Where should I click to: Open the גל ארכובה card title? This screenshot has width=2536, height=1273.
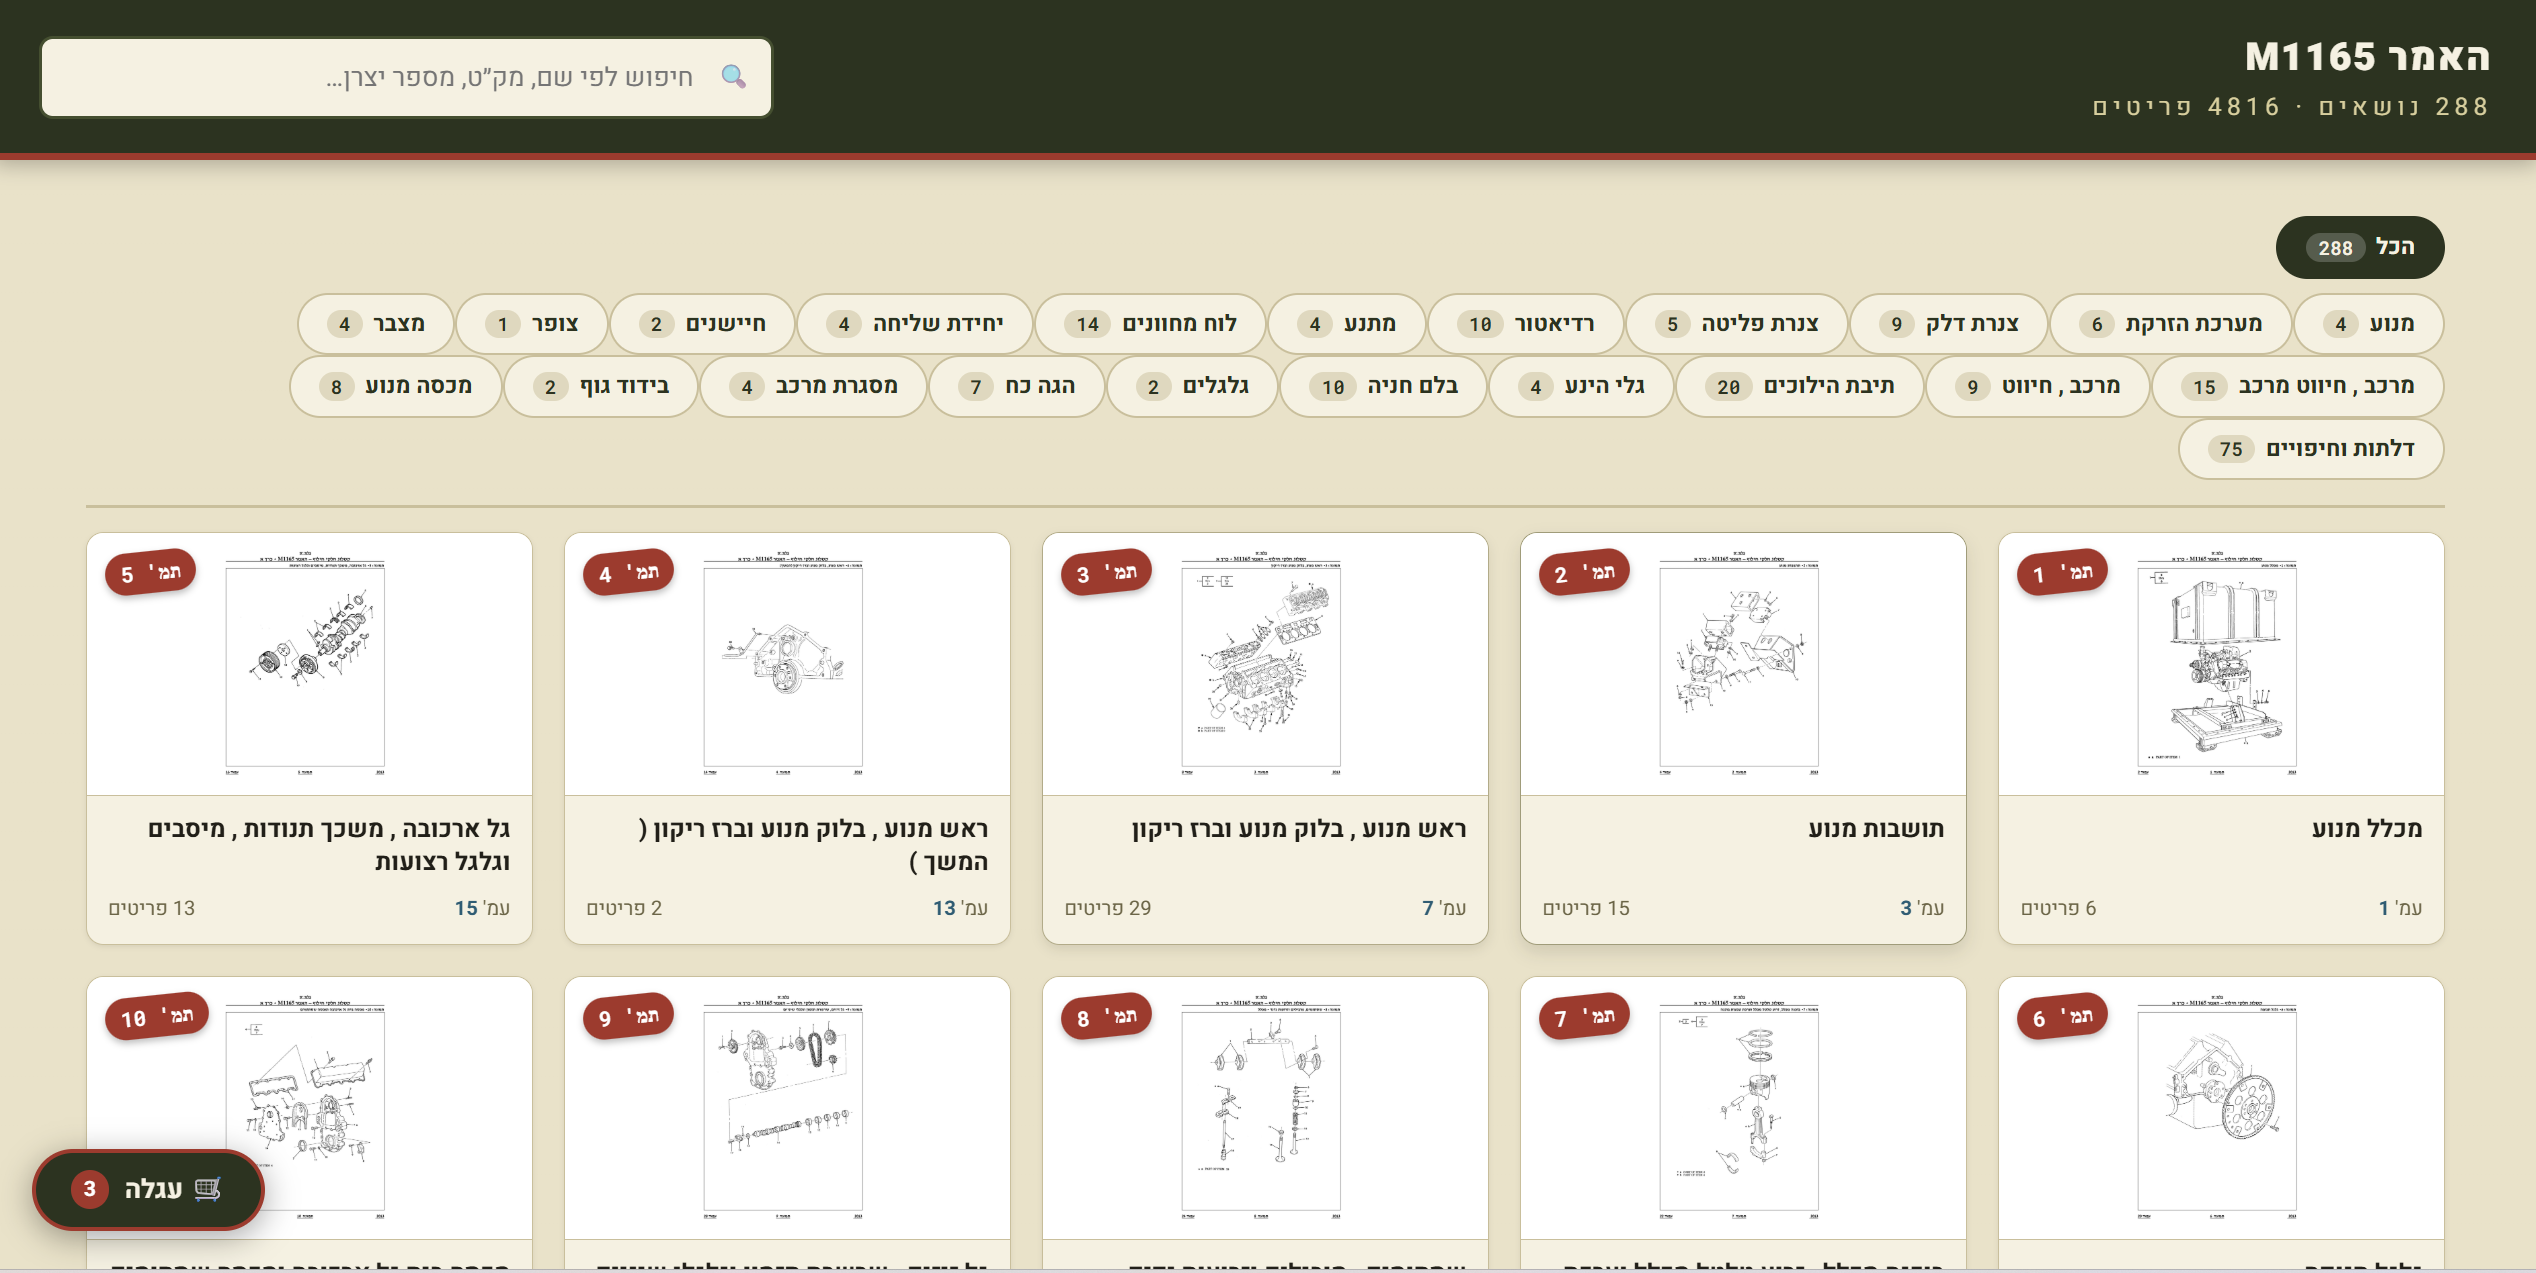[x=329, y=845]
